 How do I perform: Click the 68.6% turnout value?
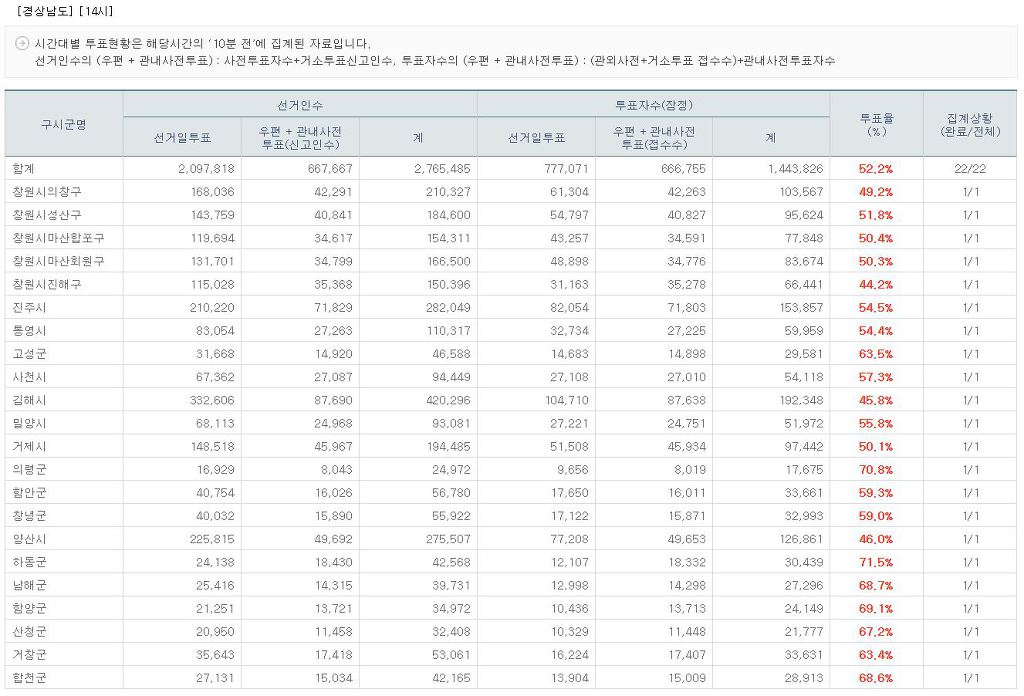coord(876,678)
